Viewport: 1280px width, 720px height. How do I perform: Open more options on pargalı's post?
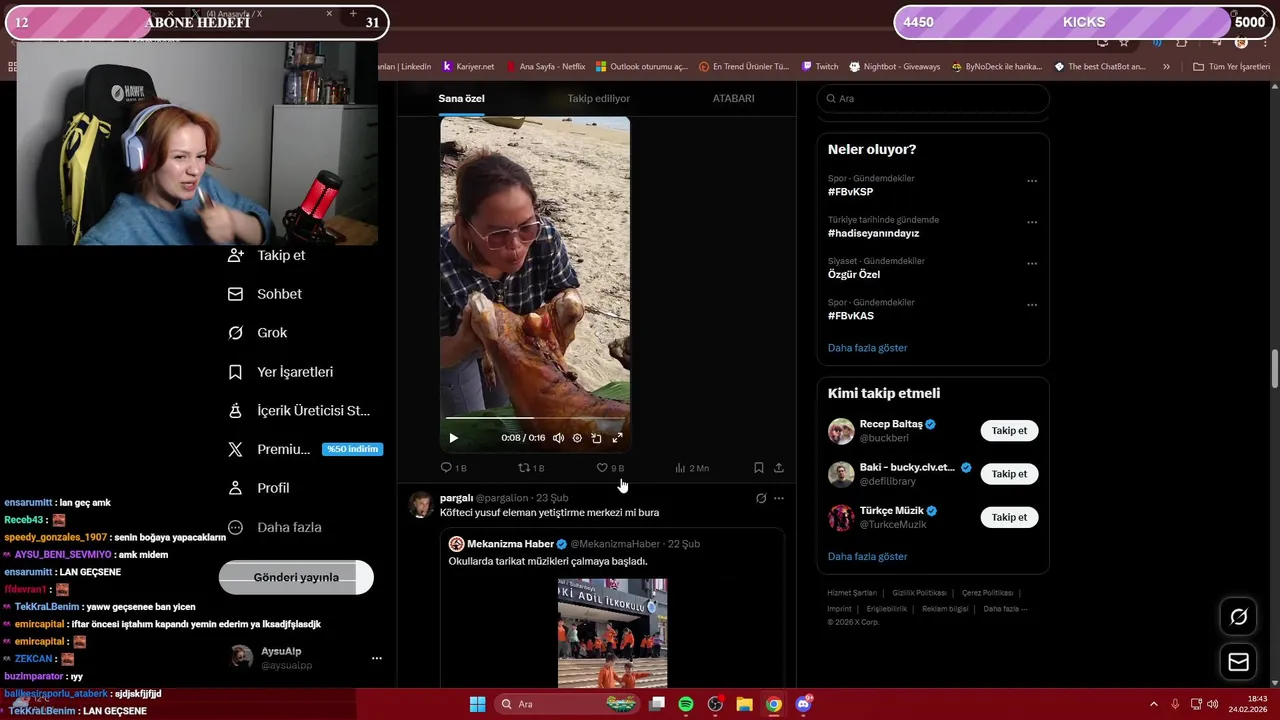[x=779, y=498]
